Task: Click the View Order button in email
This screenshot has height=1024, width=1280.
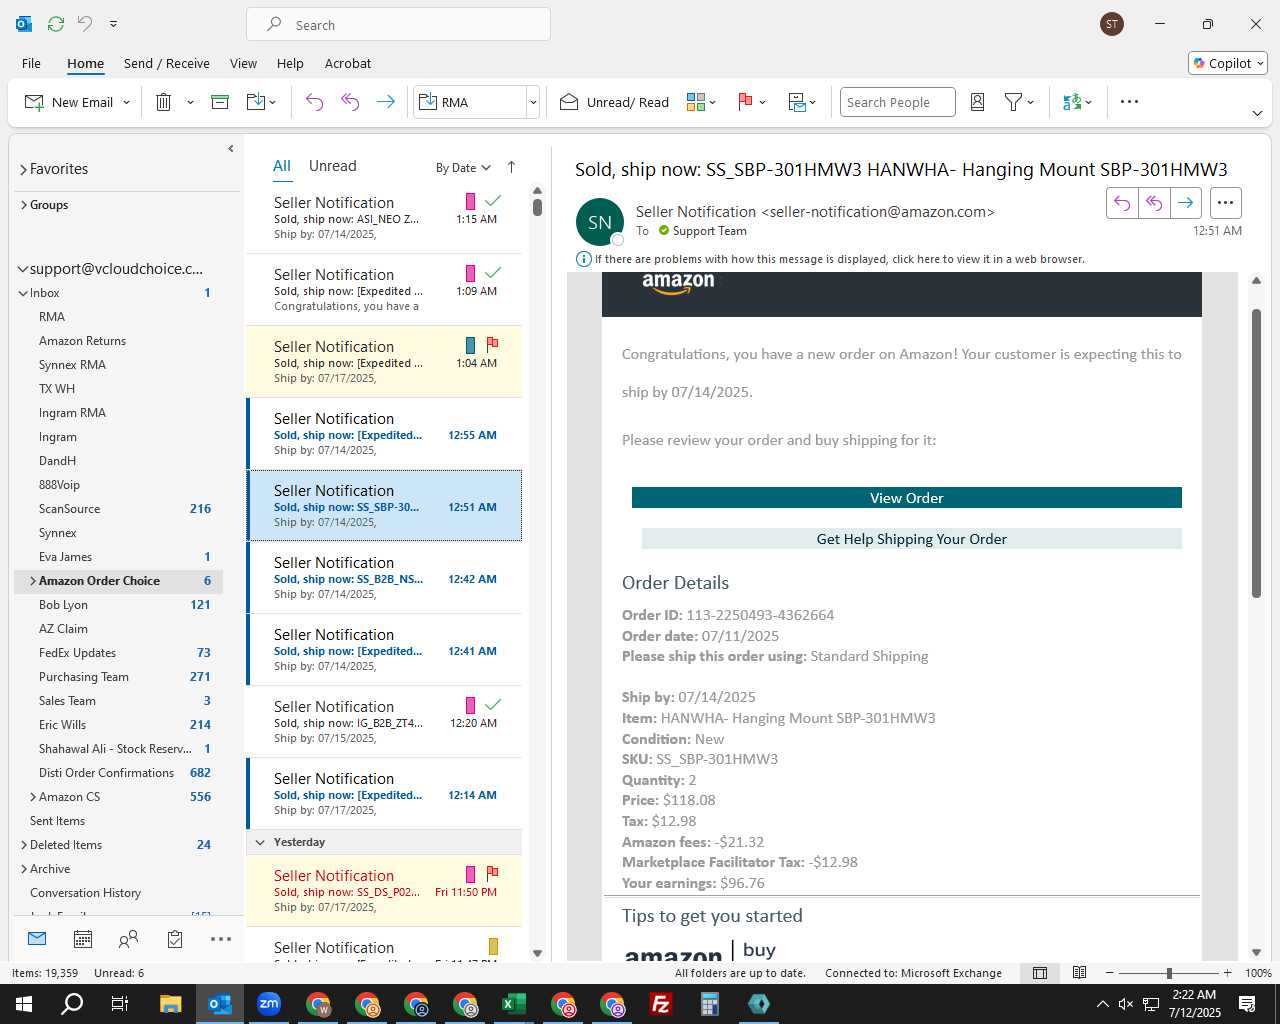Action: (907, 498)
